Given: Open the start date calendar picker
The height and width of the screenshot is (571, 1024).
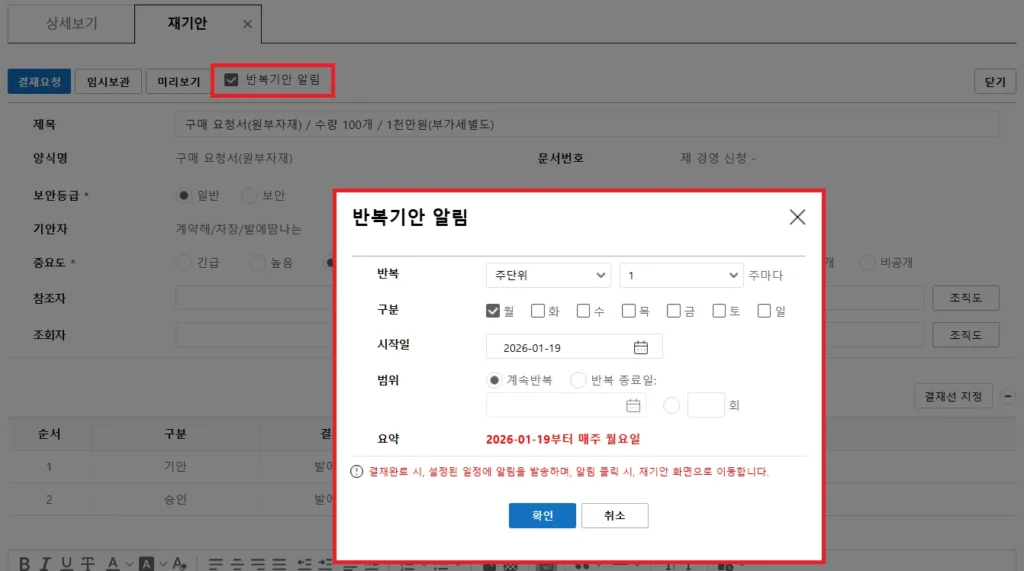Looking at the screenshot, I should click(641, 347).
